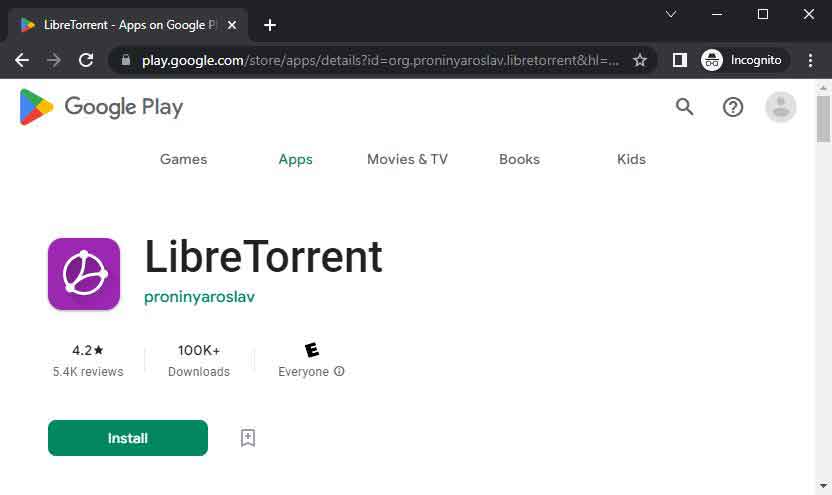Click the LibreTorrent app icon

84,274
